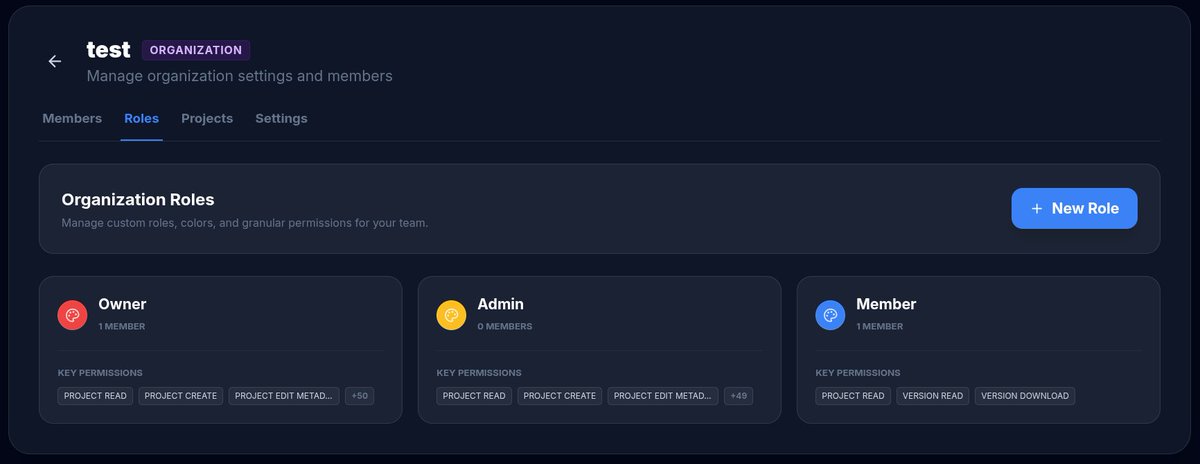Expand the +49 permissions badge on Admin
The width and height of the screenshot is (1200, 464).
pyautogui.click(x=738, y=396)
